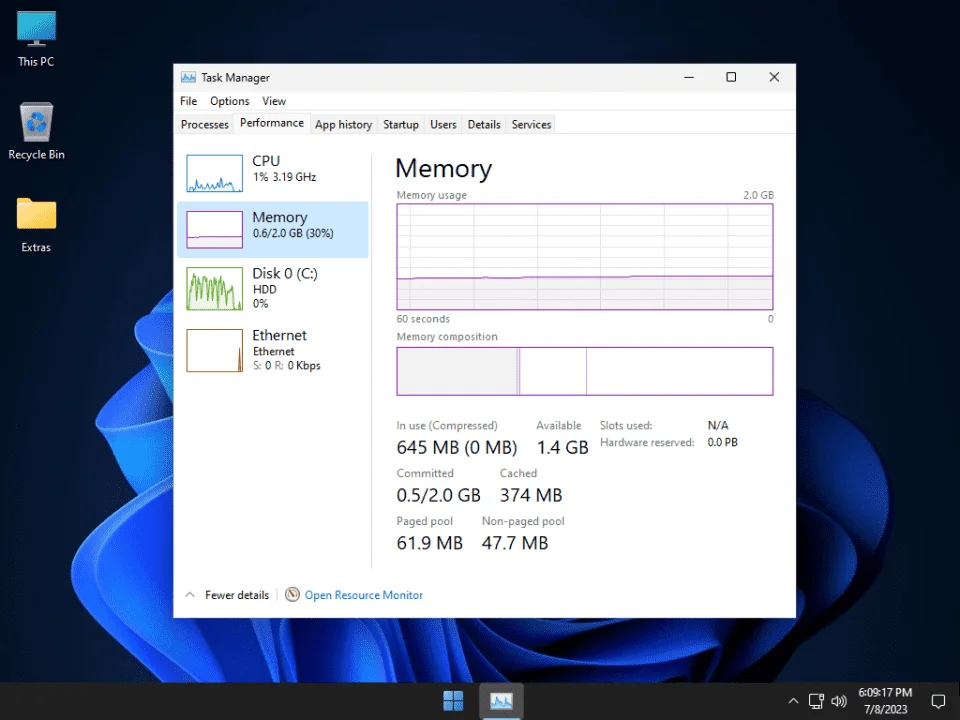This screenshot has width=960, height=720.
Task: Click the Memory composition bar
Action: 585,371
